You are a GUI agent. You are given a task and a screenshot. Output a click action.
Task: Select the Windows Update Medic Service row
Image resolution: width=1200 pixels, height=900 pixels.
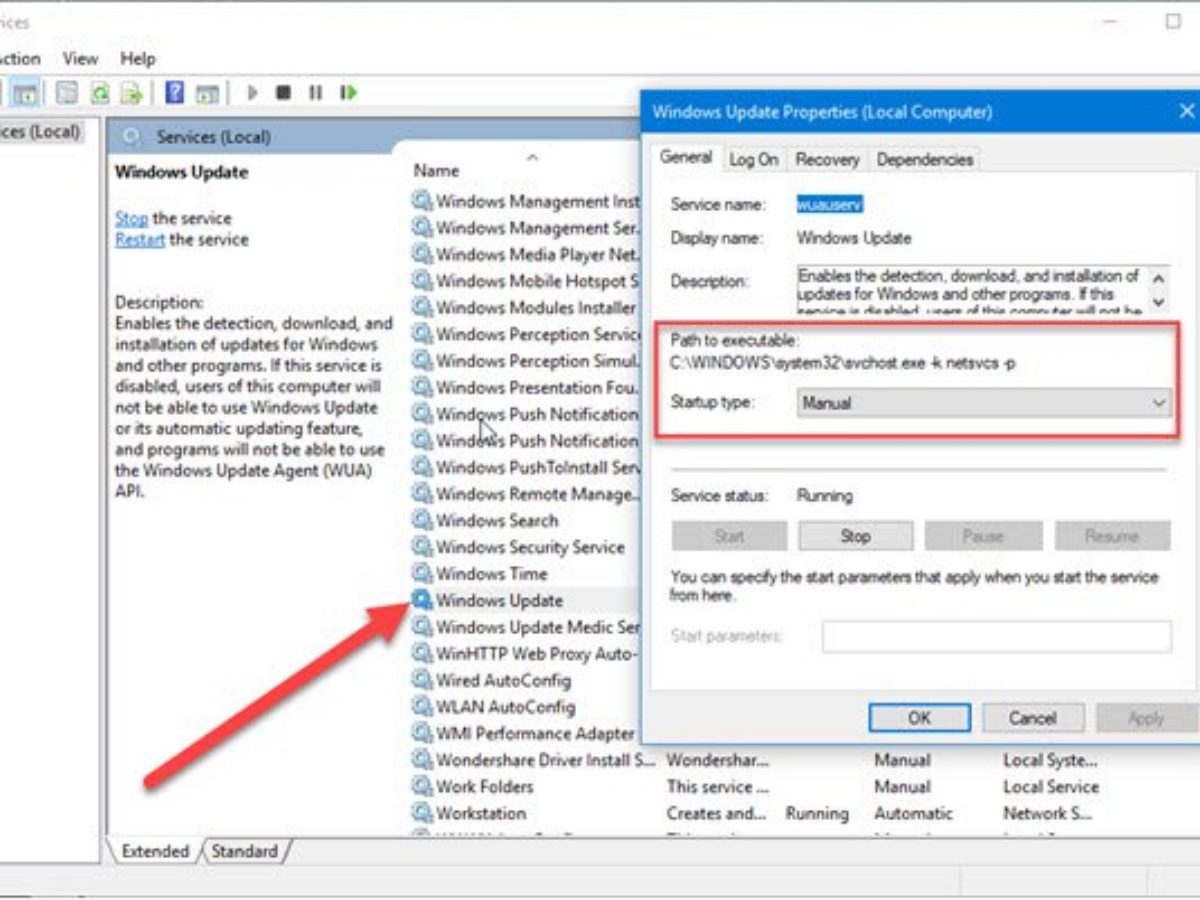(526, 627)
